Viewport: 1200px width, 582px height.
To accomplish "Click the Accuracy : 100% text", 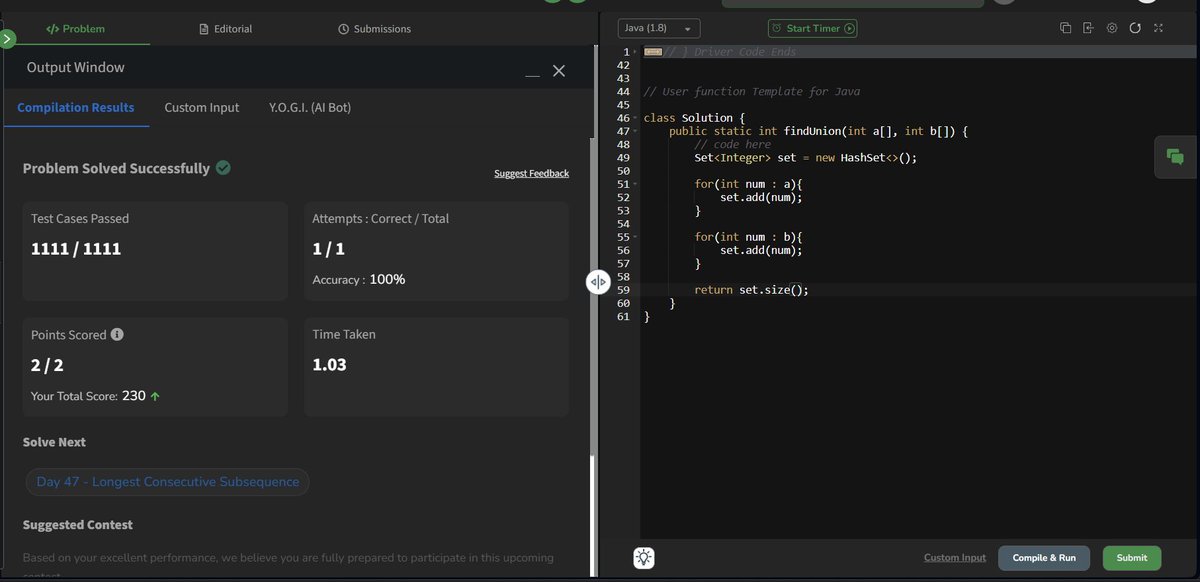I will pyautogui.click(x=359, y=279).
